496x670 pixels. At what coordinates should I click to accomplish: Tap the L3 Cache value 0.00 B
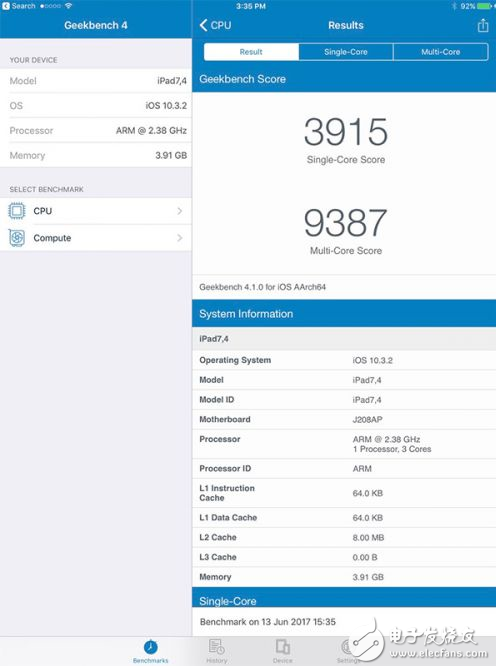click(x=365, y=557)
